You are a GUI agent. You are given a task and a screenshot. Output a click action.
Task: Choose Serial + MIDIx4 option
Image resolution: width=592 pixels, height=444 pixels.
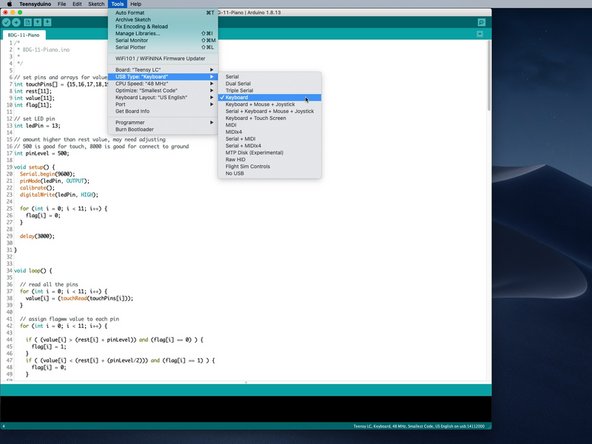point(270,145)
